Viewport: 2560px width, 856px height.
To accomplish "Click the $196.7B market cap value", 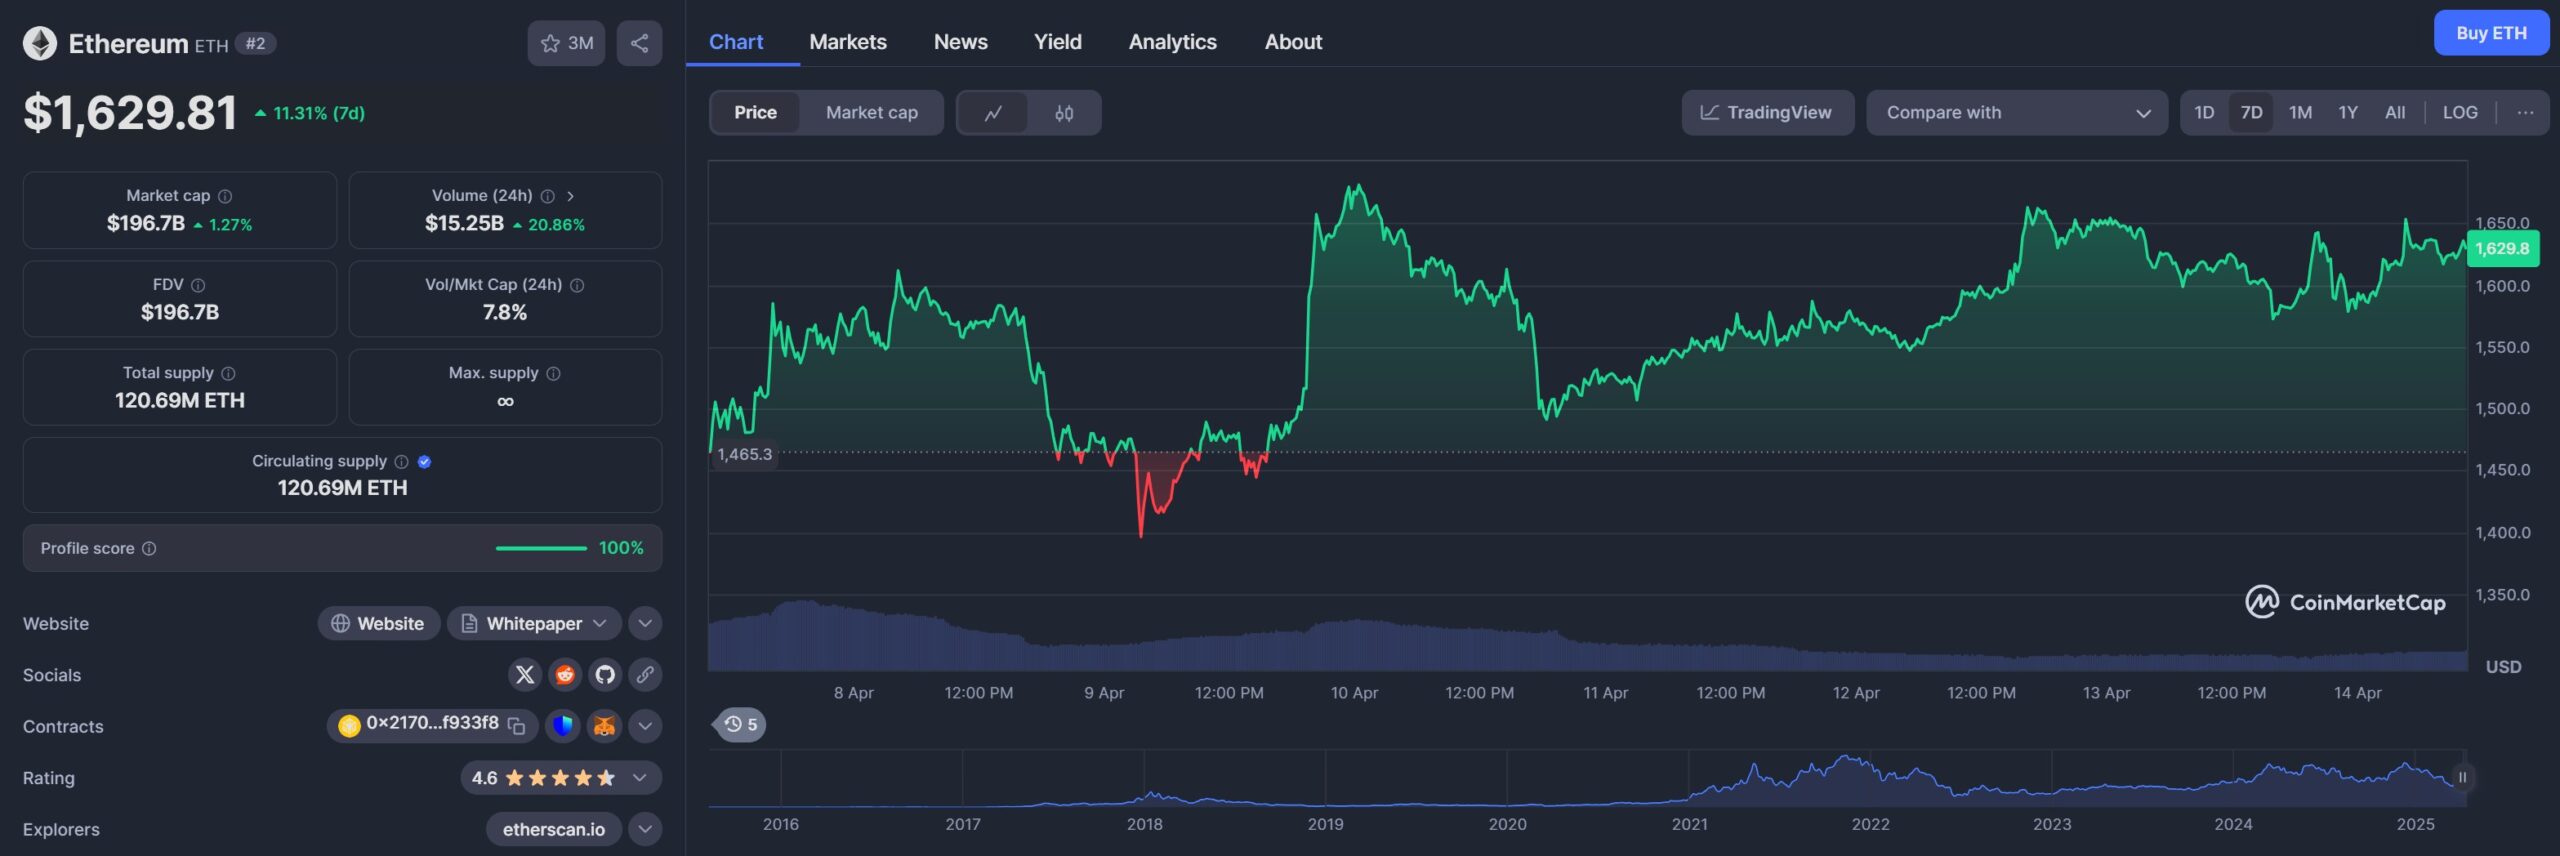I will 146,224.
